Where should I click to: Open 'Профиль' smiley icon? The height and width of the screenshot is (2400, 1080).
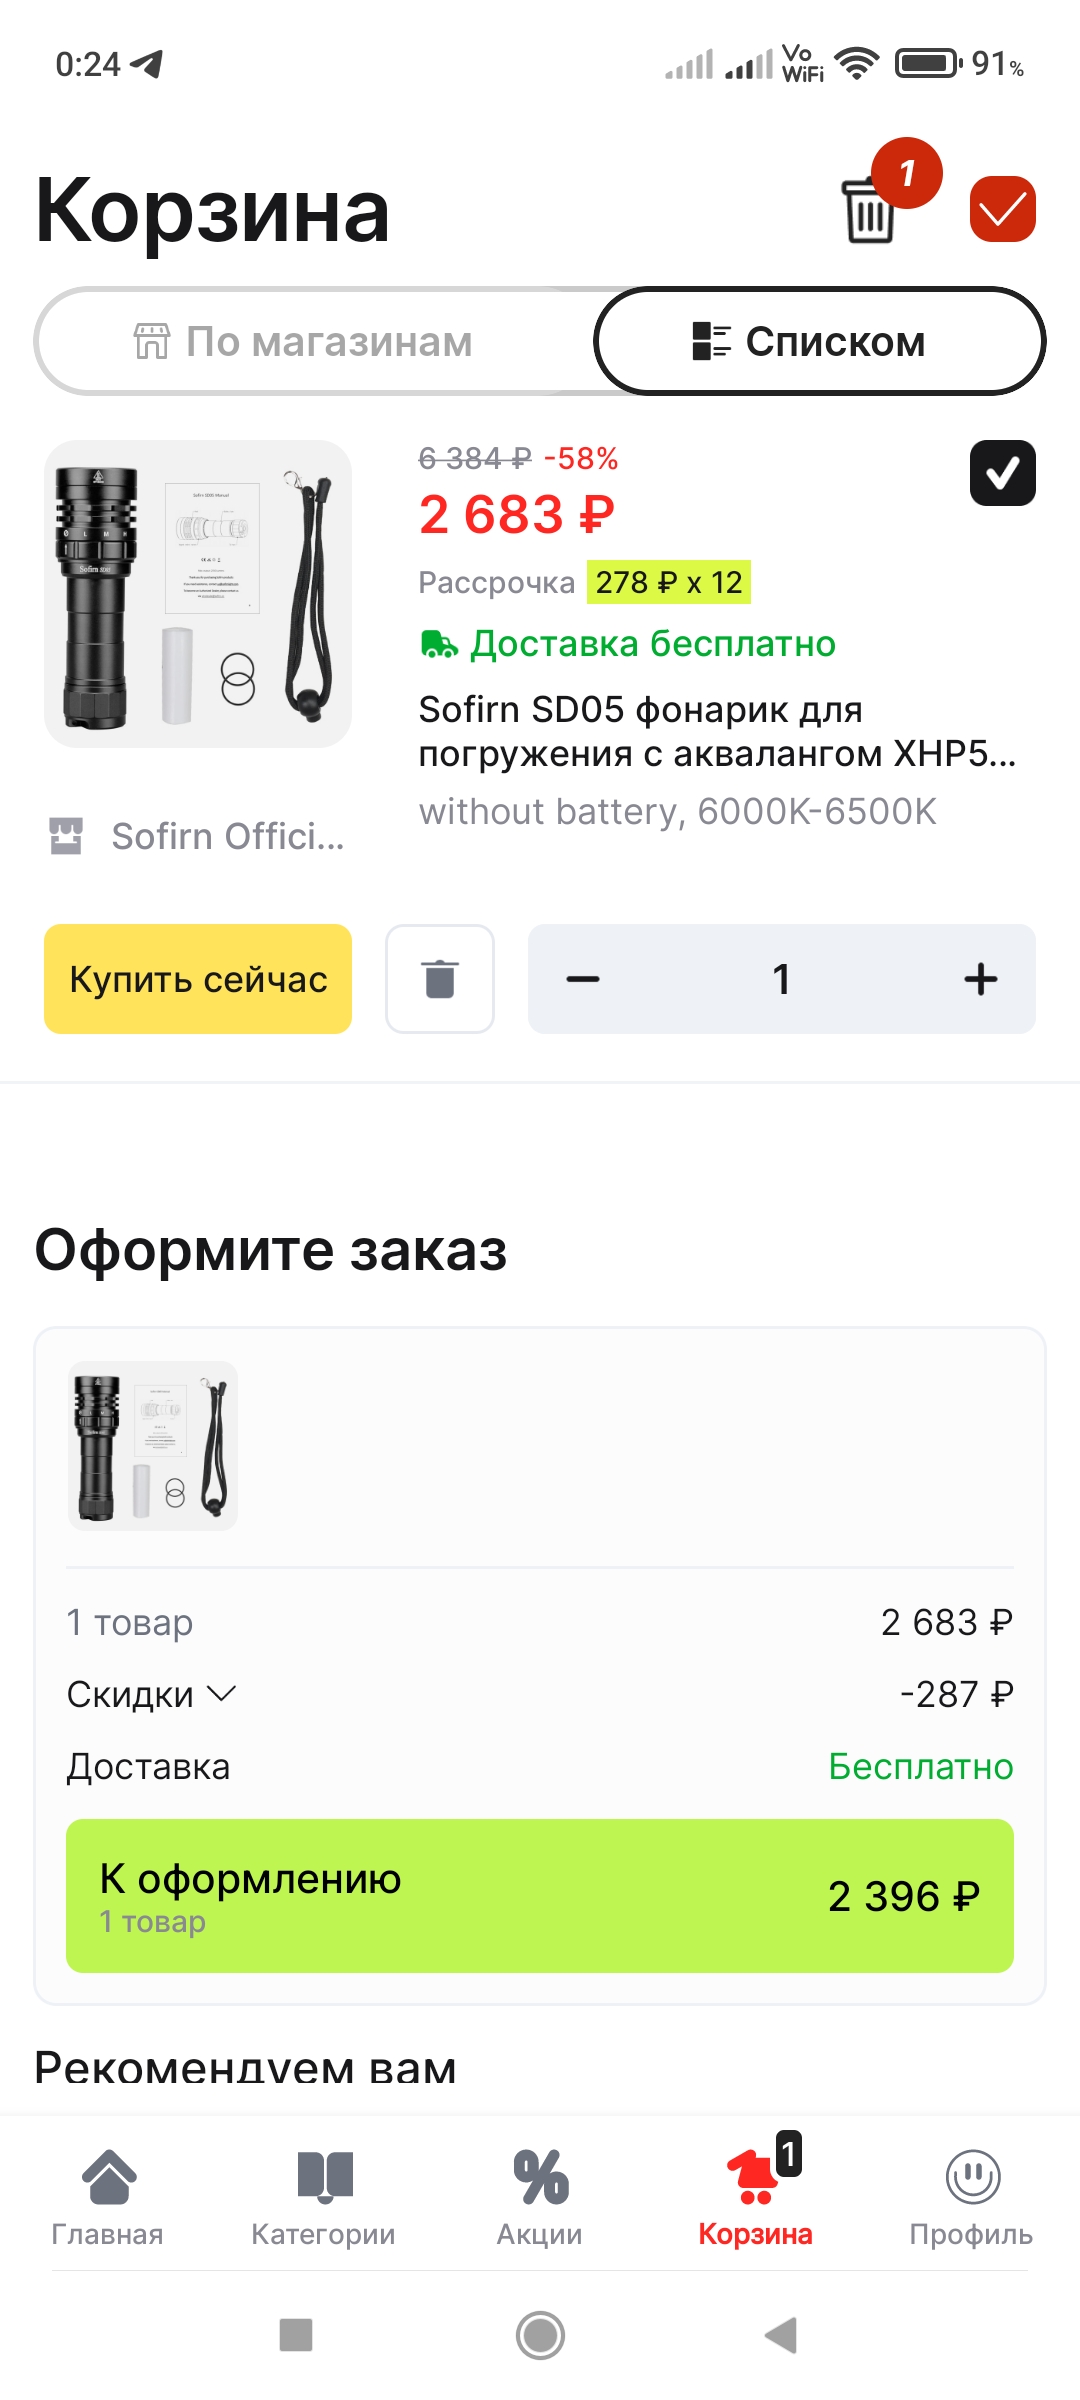[971, 2194]
